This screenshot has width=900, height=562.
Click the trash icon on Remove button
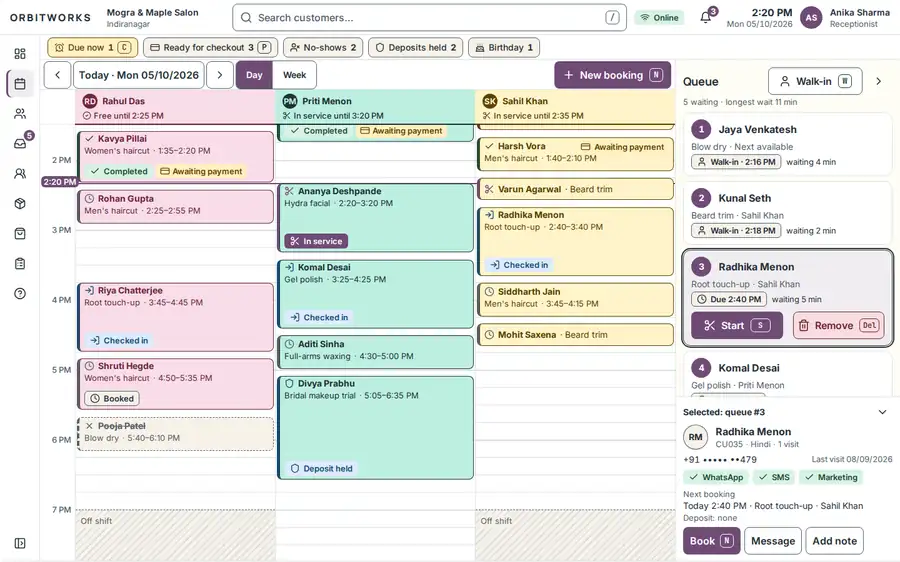click(804, 325)
